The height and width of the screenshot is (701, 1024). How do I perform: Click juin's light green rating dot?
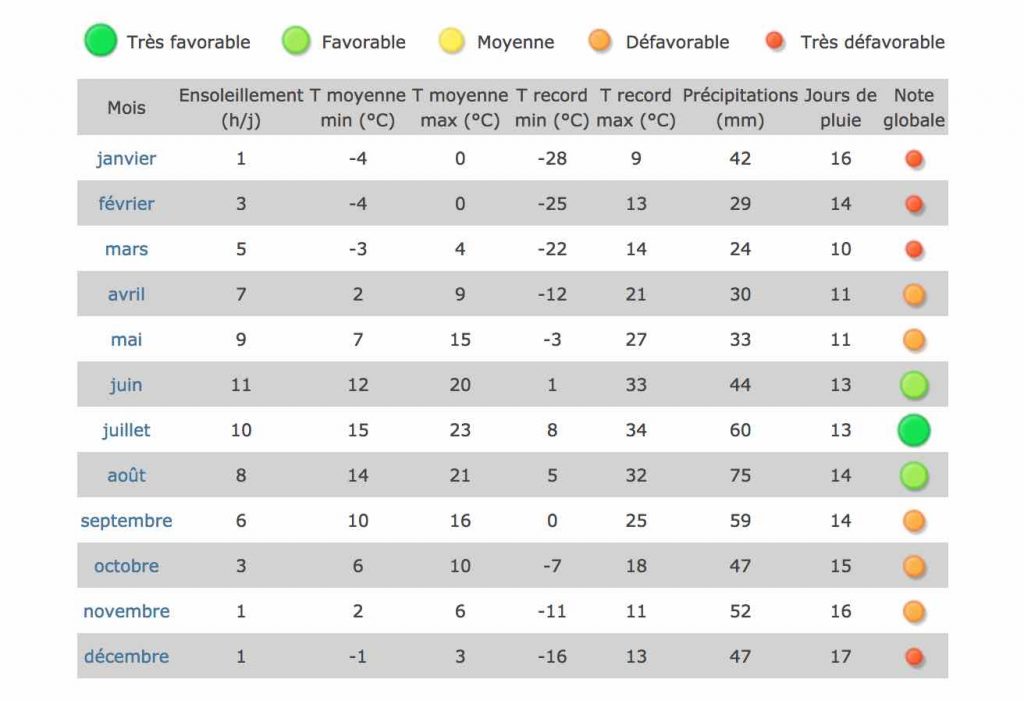click(x=914, y=385)
